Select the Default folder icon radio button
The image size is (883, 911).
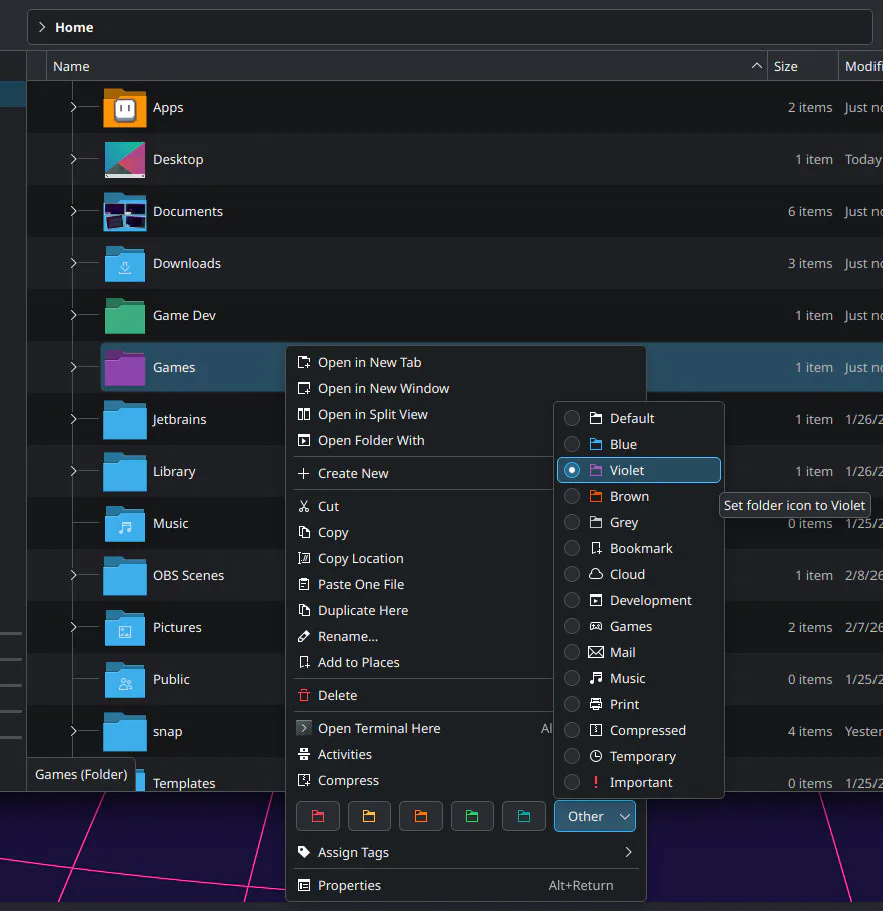tap(572, 418)
